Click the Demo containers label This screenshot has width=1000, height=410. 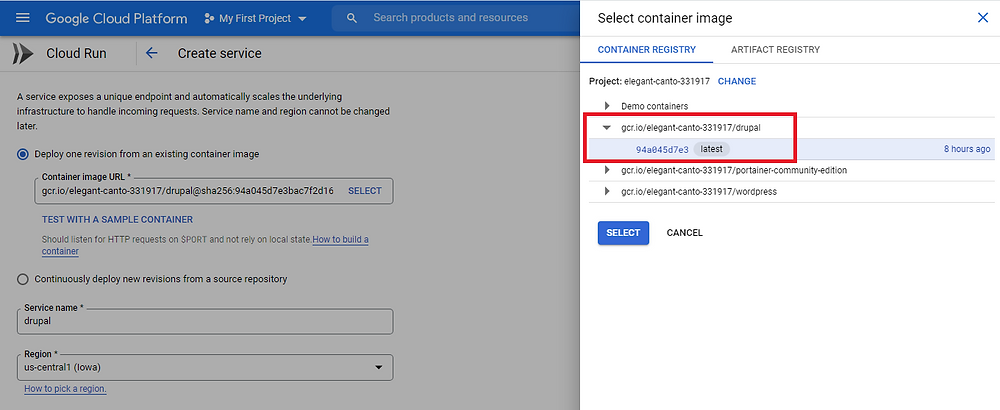[654, 106]
